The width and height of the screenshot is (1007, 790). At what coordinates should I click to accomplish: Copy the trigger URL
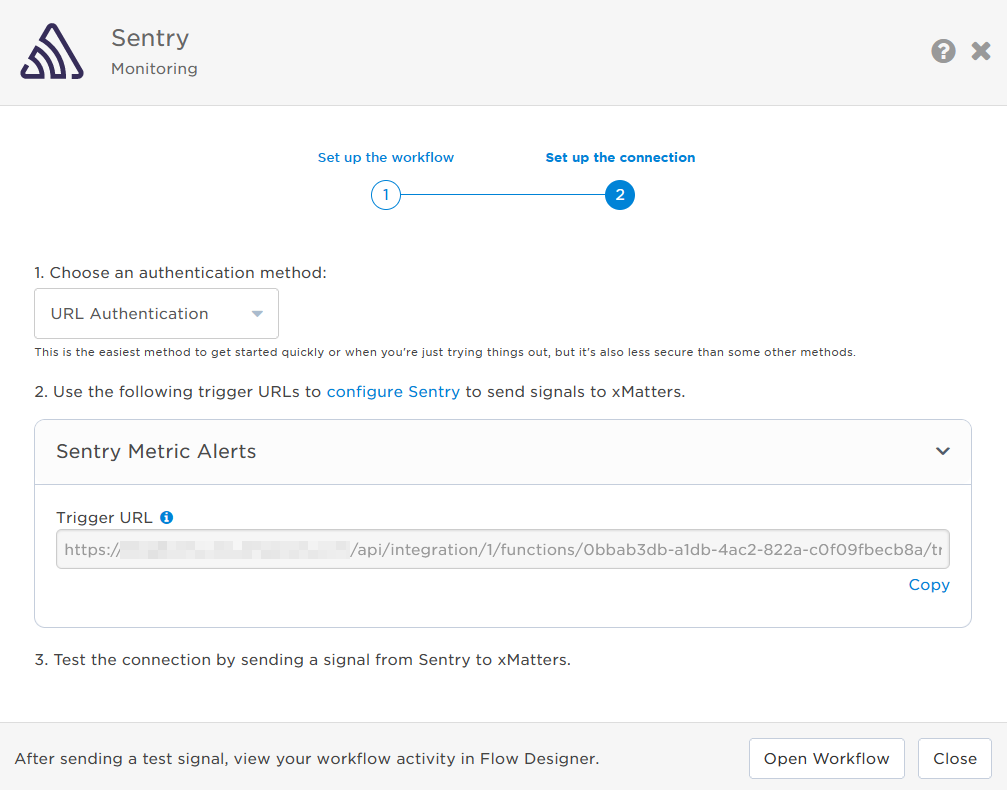coord(928,585)
